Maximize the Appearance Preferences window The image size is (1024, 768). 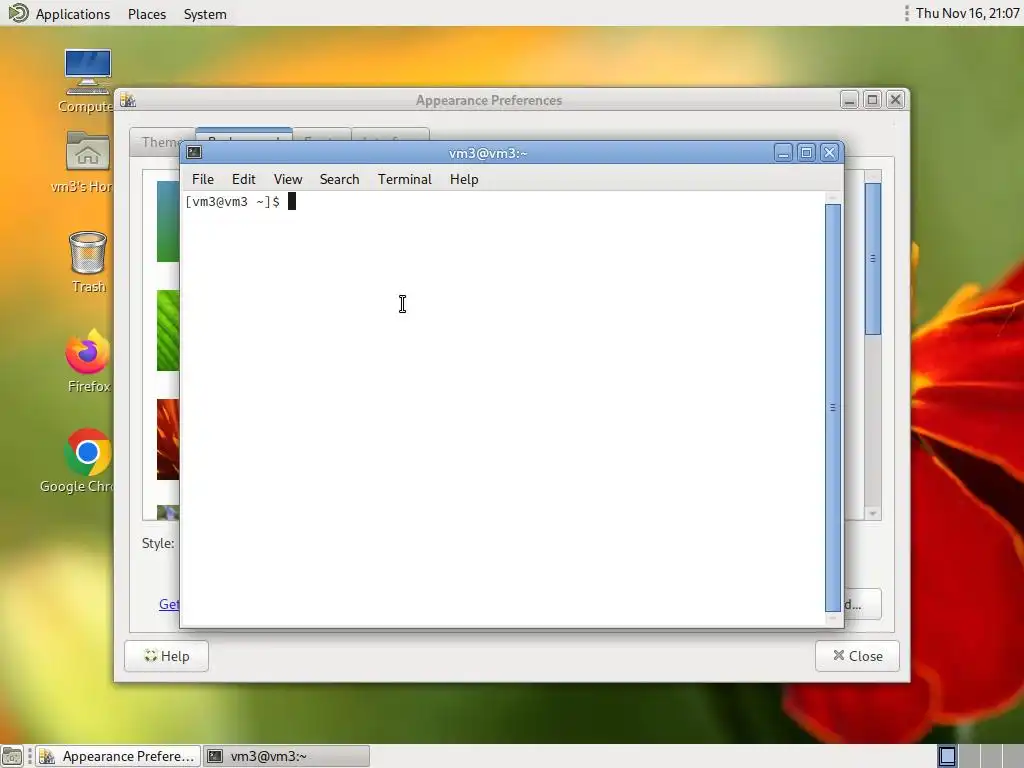tap(872, 100)
